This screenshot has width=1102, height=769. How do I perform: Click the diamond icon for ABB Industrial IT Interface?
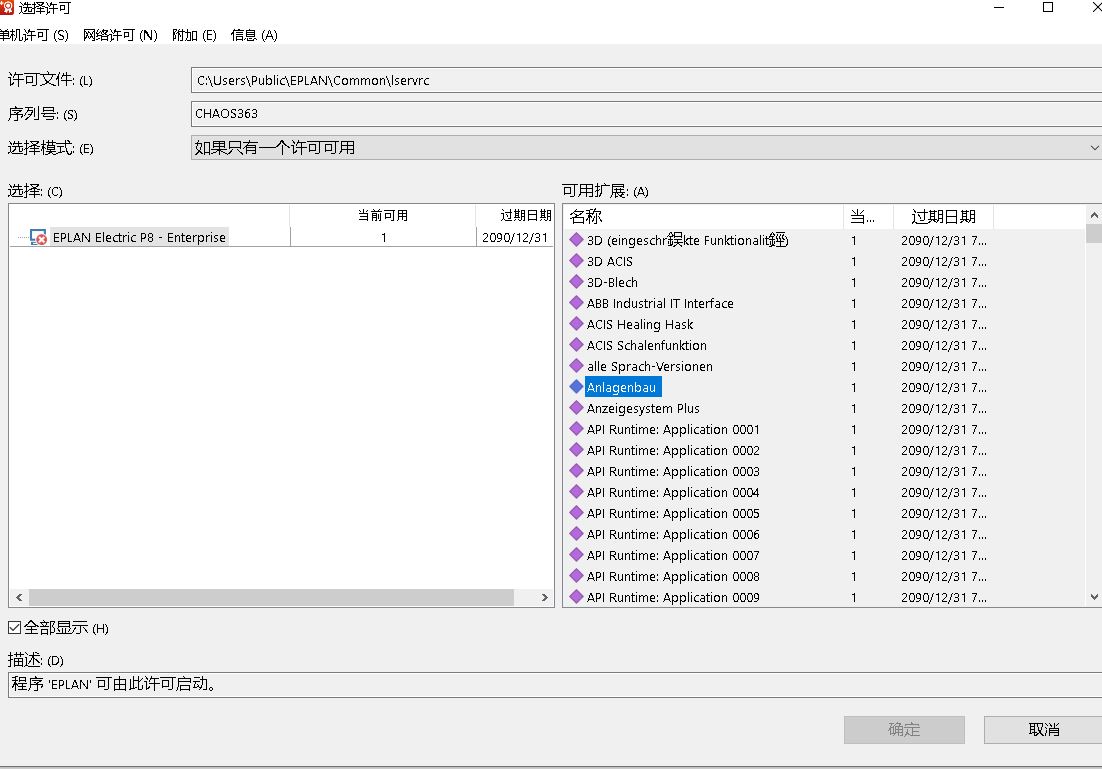(x=576, y=303)
